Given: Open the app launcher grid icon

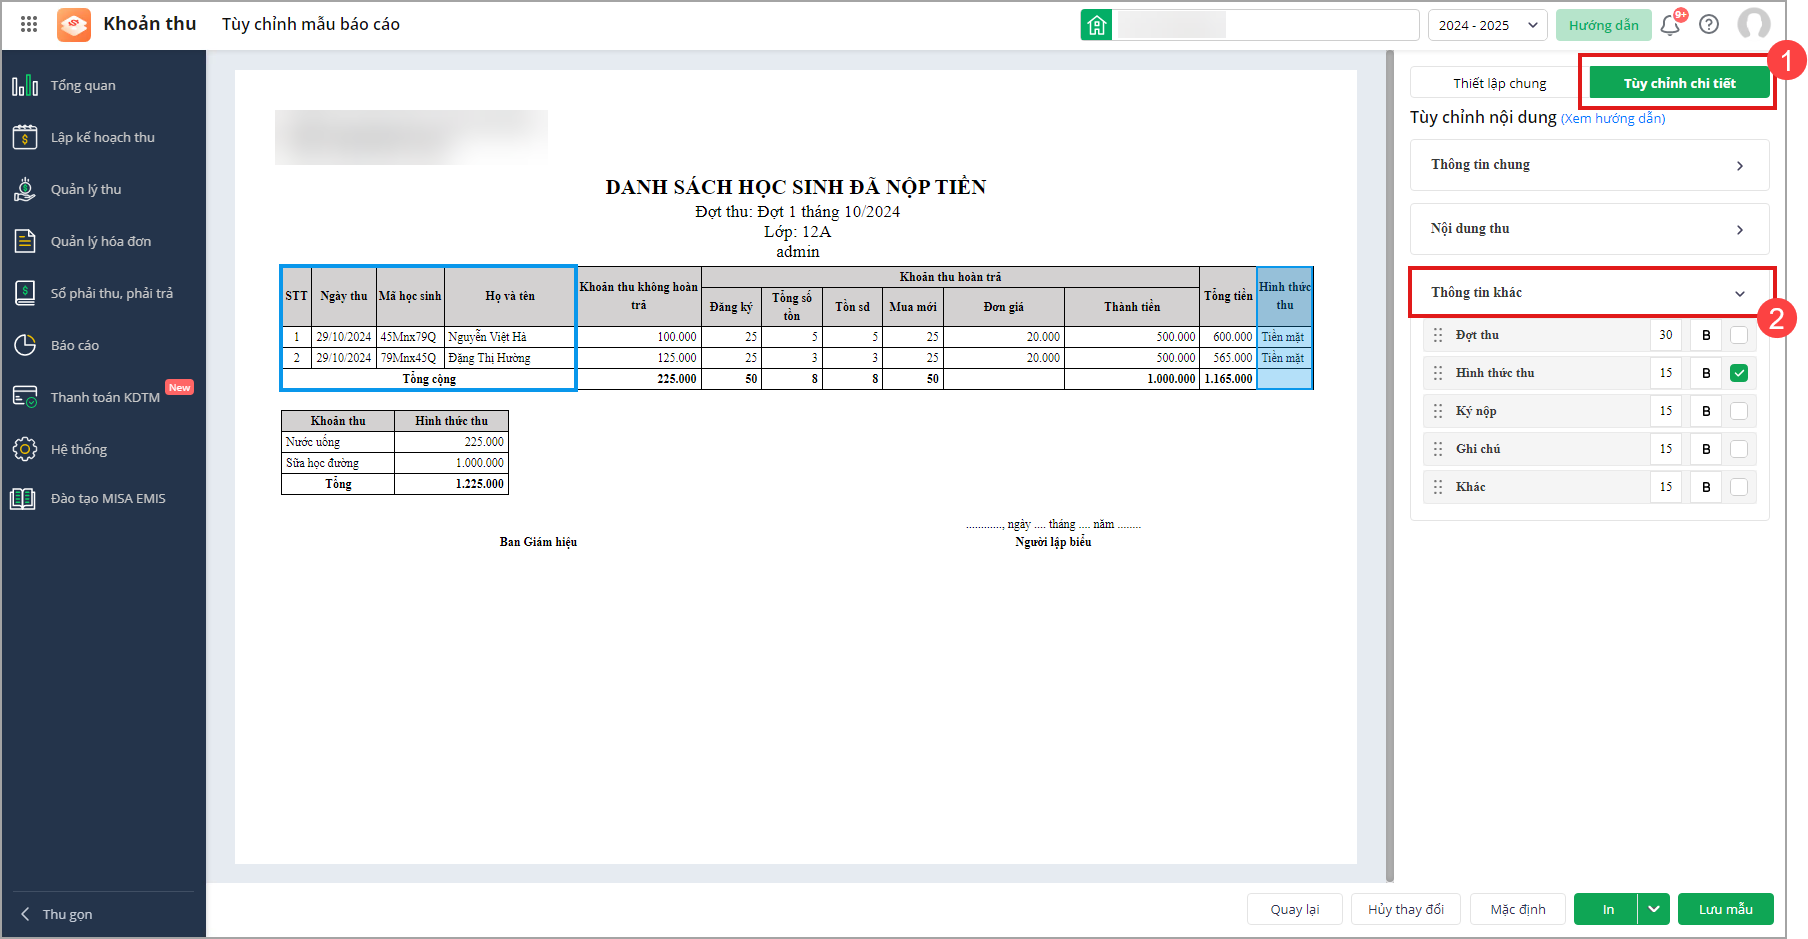Looking at the screenshot, I should click(29, 24).
